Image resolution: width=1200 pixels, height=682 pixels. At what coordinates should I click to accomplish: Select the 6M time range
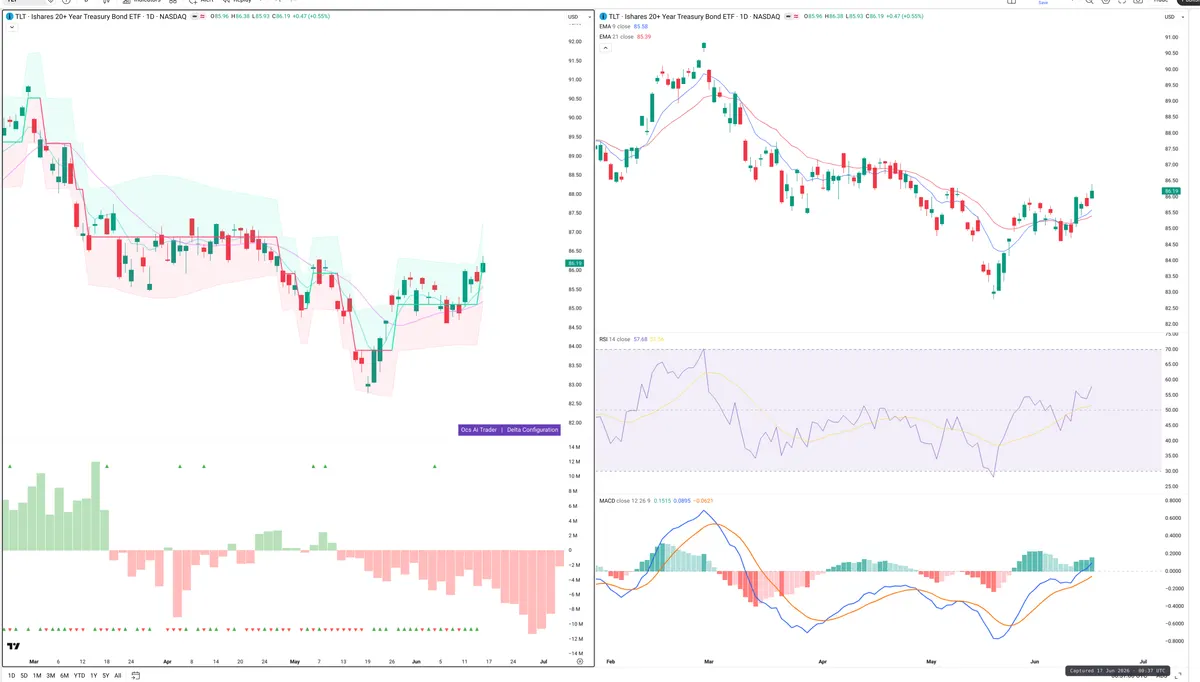(64, 675)
